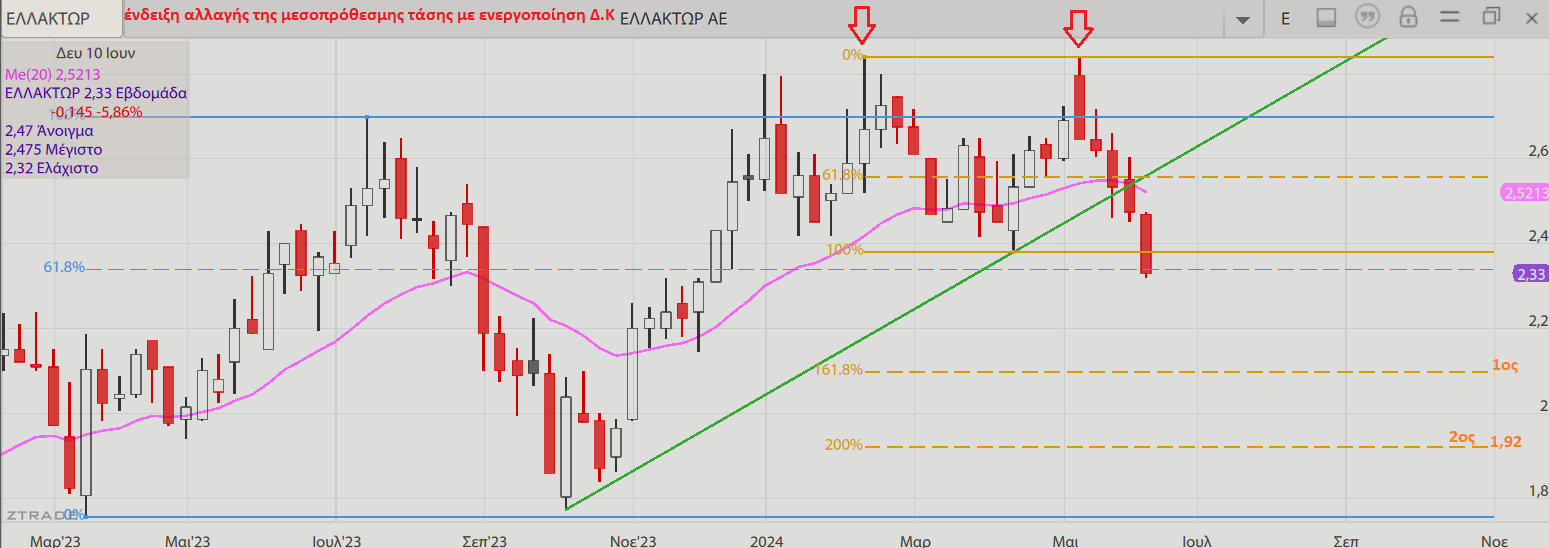
Task: Click the 1ος target label
Action: 1505,366
